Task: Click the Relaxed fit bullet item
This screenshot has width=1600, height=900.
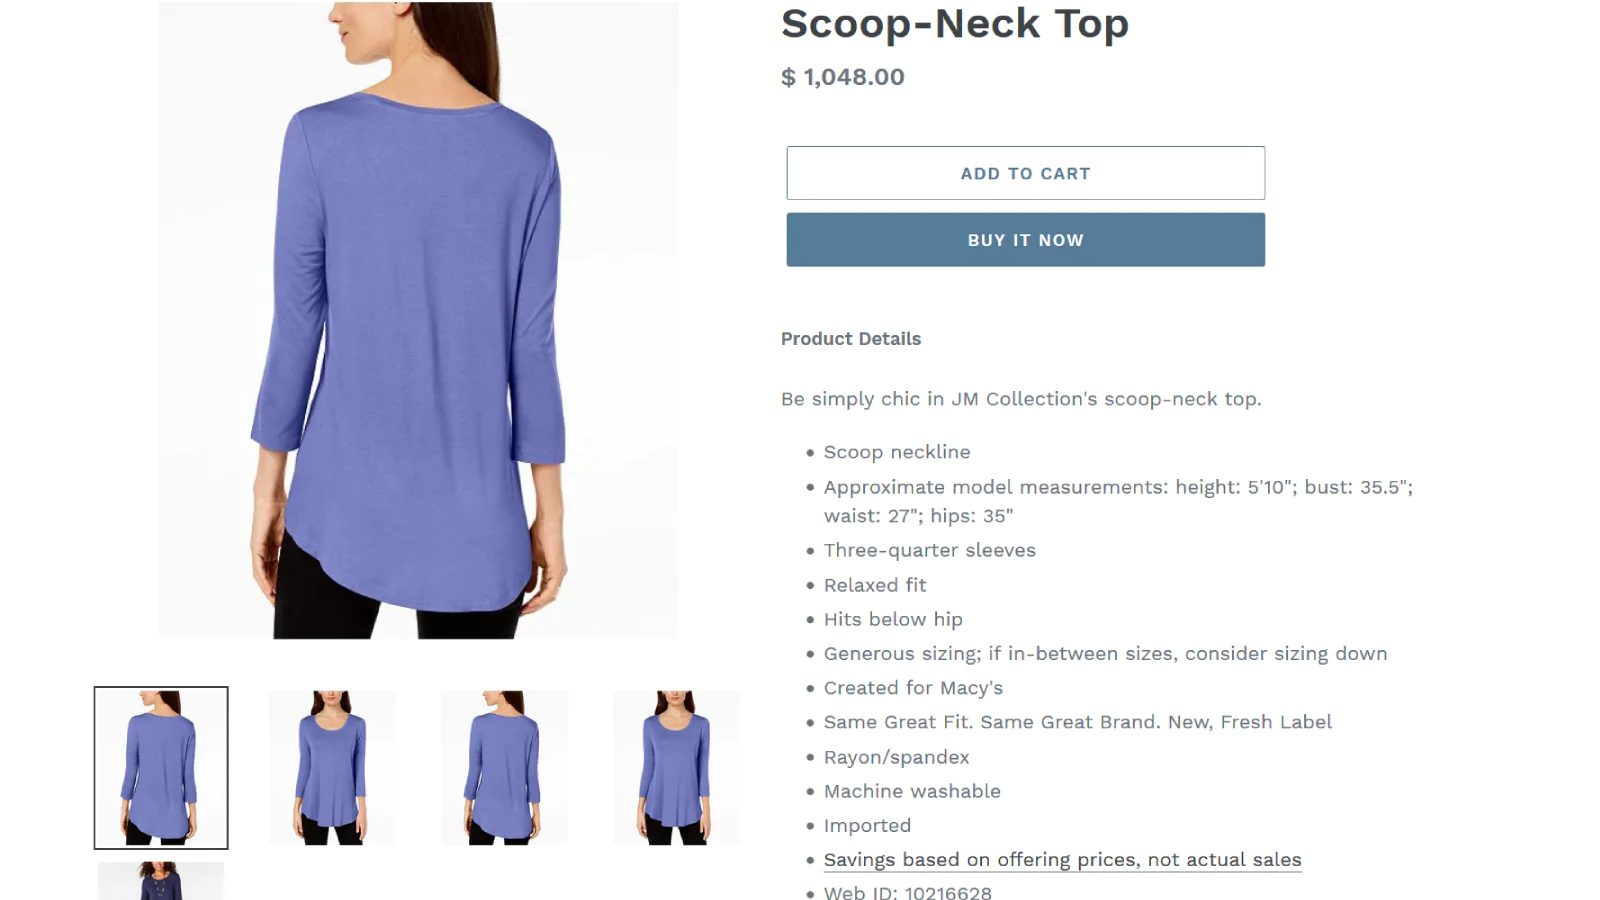Action: click(x=875, y=585)
